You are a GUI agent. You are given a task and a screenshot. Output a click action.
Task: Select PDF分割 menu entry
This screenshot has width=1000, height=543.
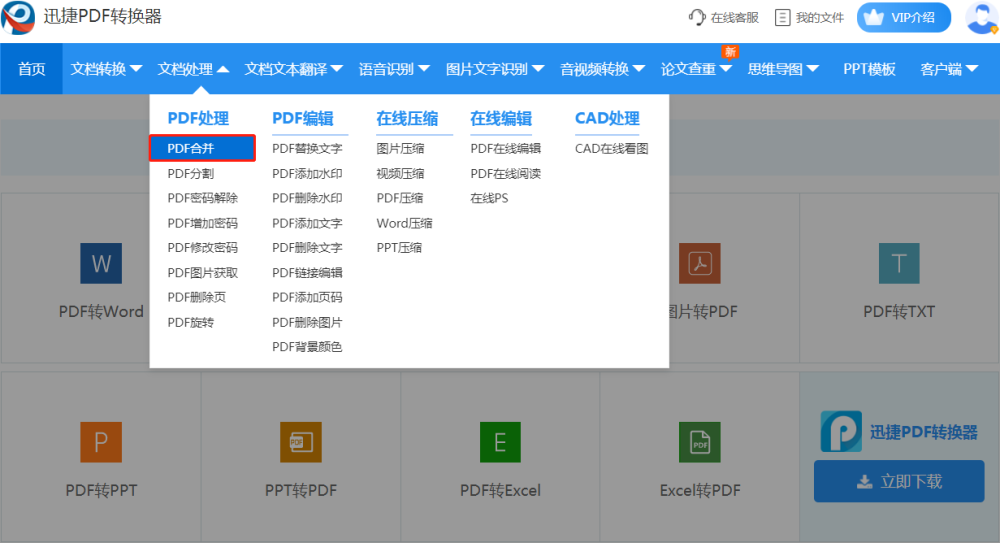191,174
